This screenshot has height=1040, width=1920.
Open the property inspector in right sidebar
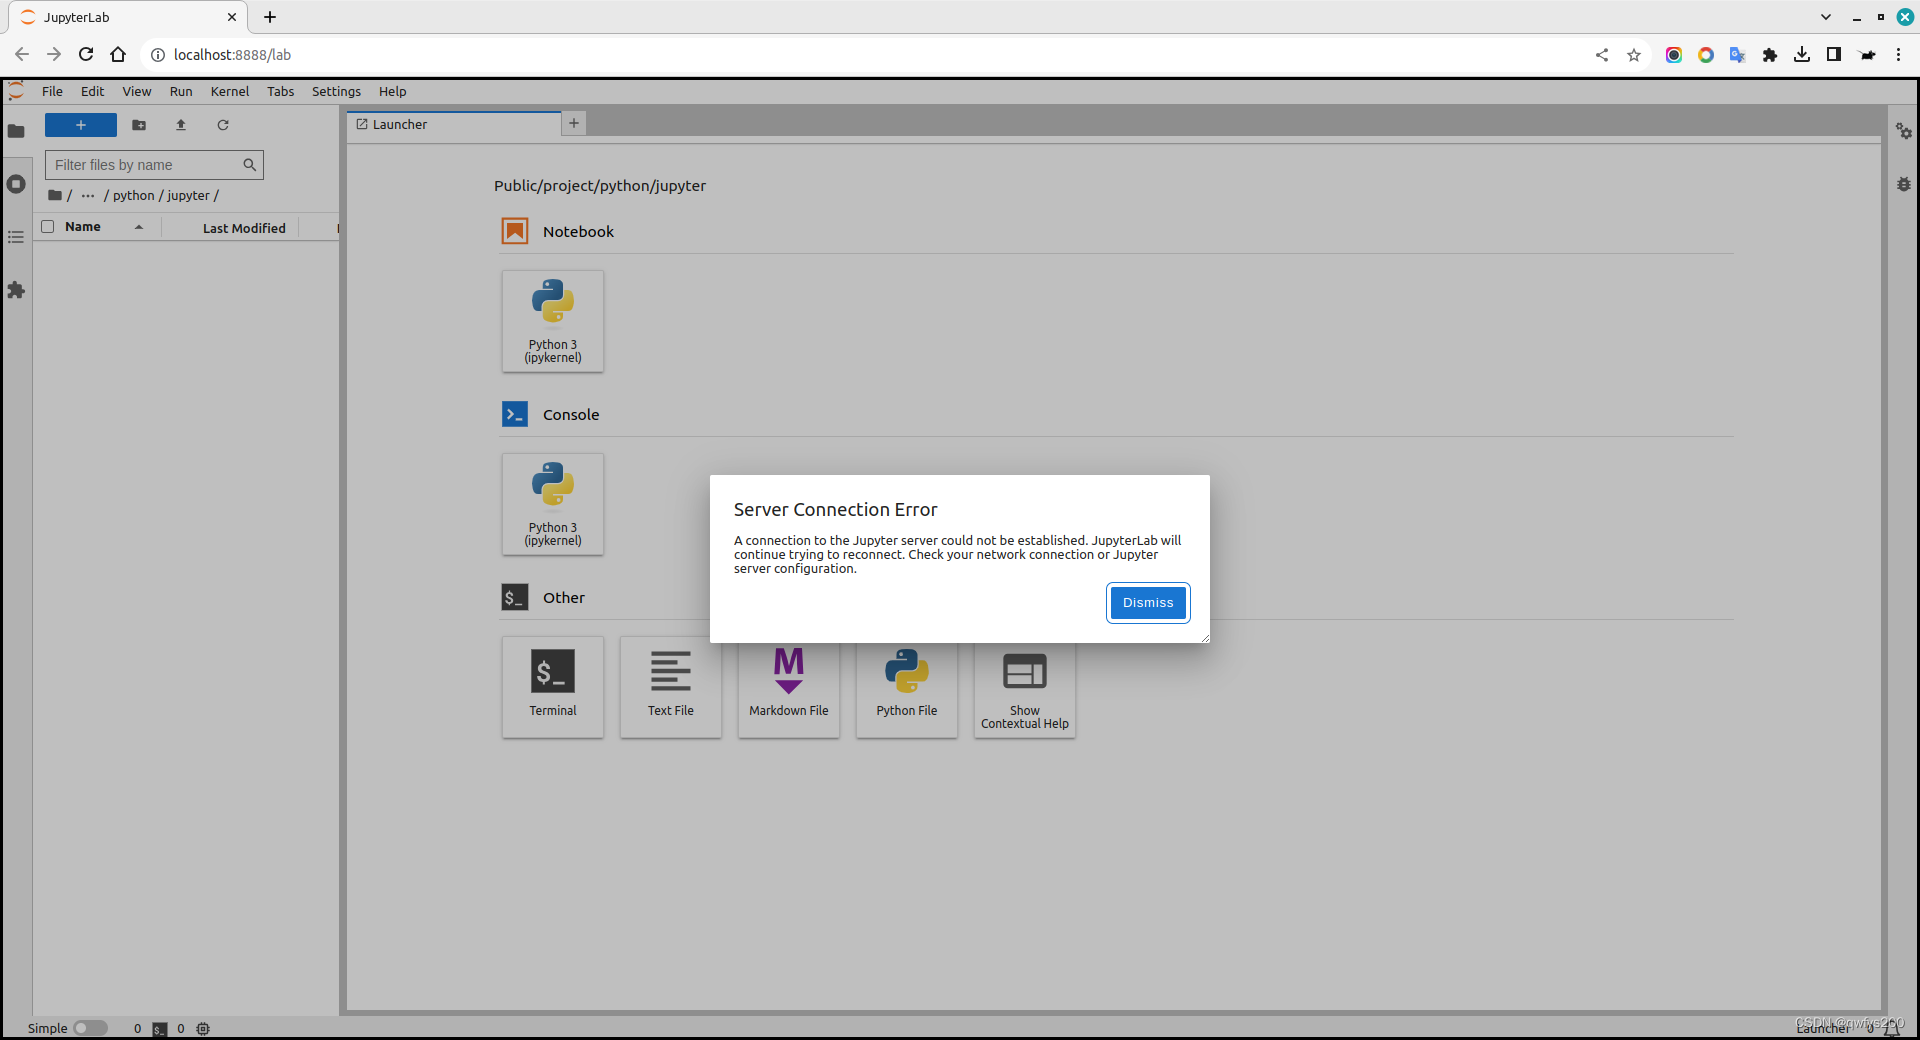[1904, 131]
